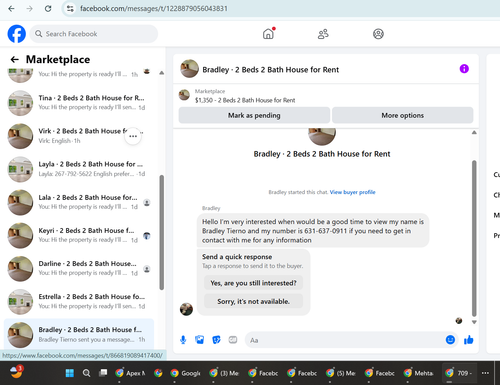Select Bradley's conversation in the list
Screen dimensions: 500x385
click(79, 334)
